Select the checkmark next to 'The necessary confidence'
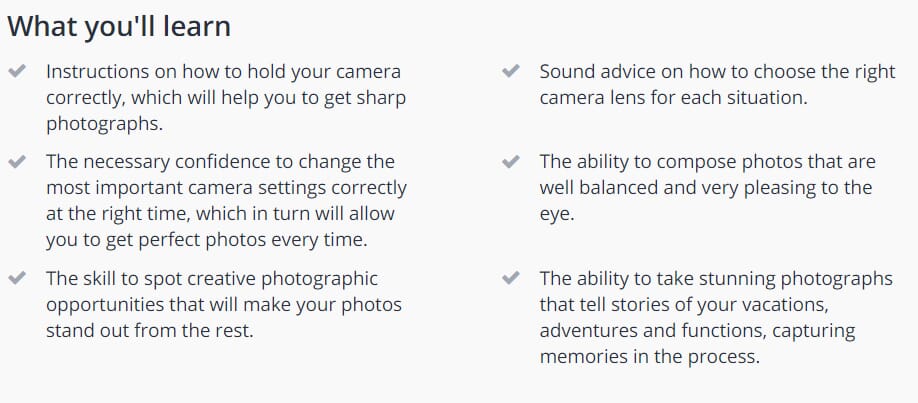The image size is (918, 403). pos(17,160)
